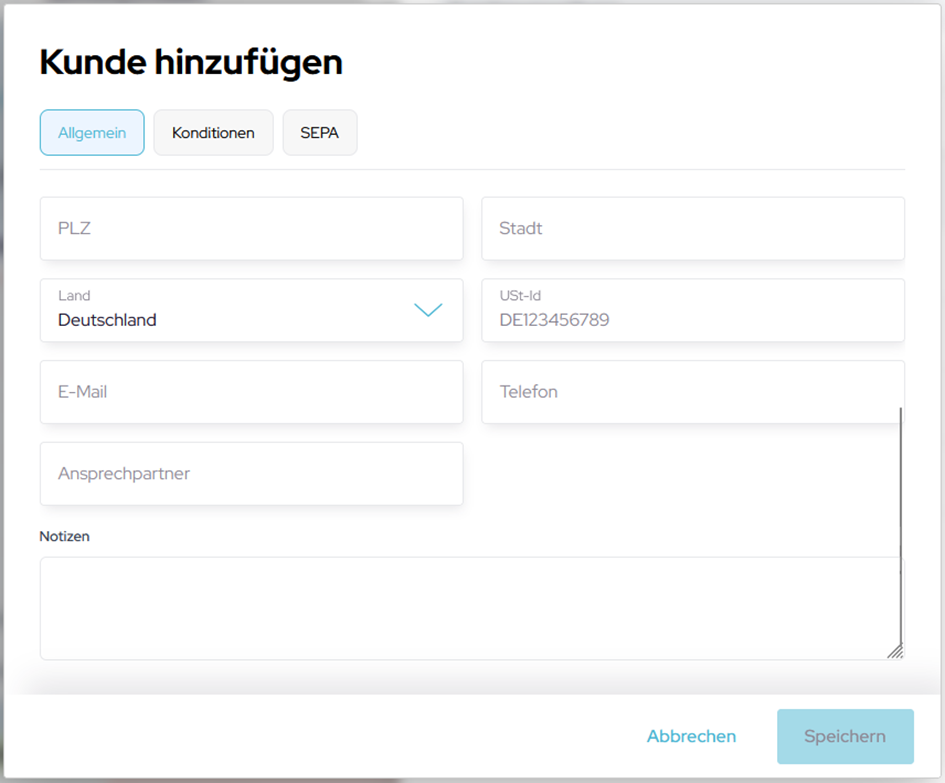945x783 pixels.
Task: Click the Speichern button
Action: coord(844,737)
